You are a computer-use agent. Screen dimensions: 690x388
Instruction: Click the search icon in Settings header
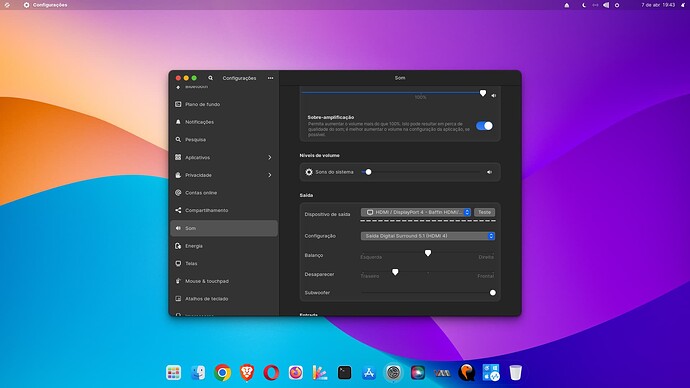(x=210, y=78)
